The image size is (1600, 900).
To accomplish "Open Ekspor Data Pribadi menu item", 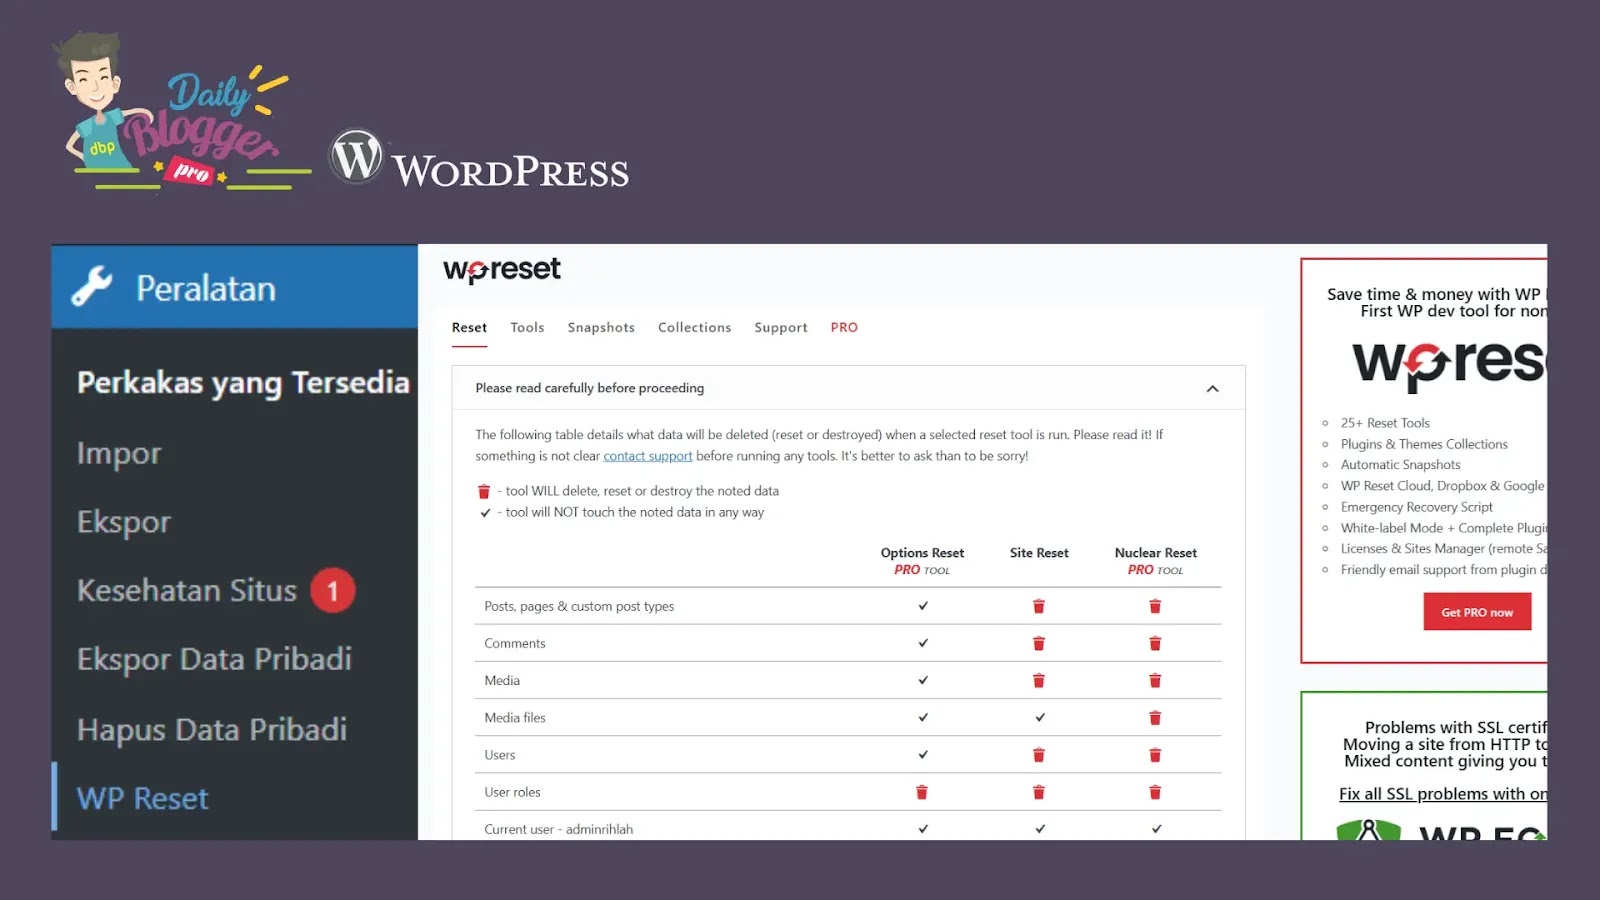I will [215, 659].
